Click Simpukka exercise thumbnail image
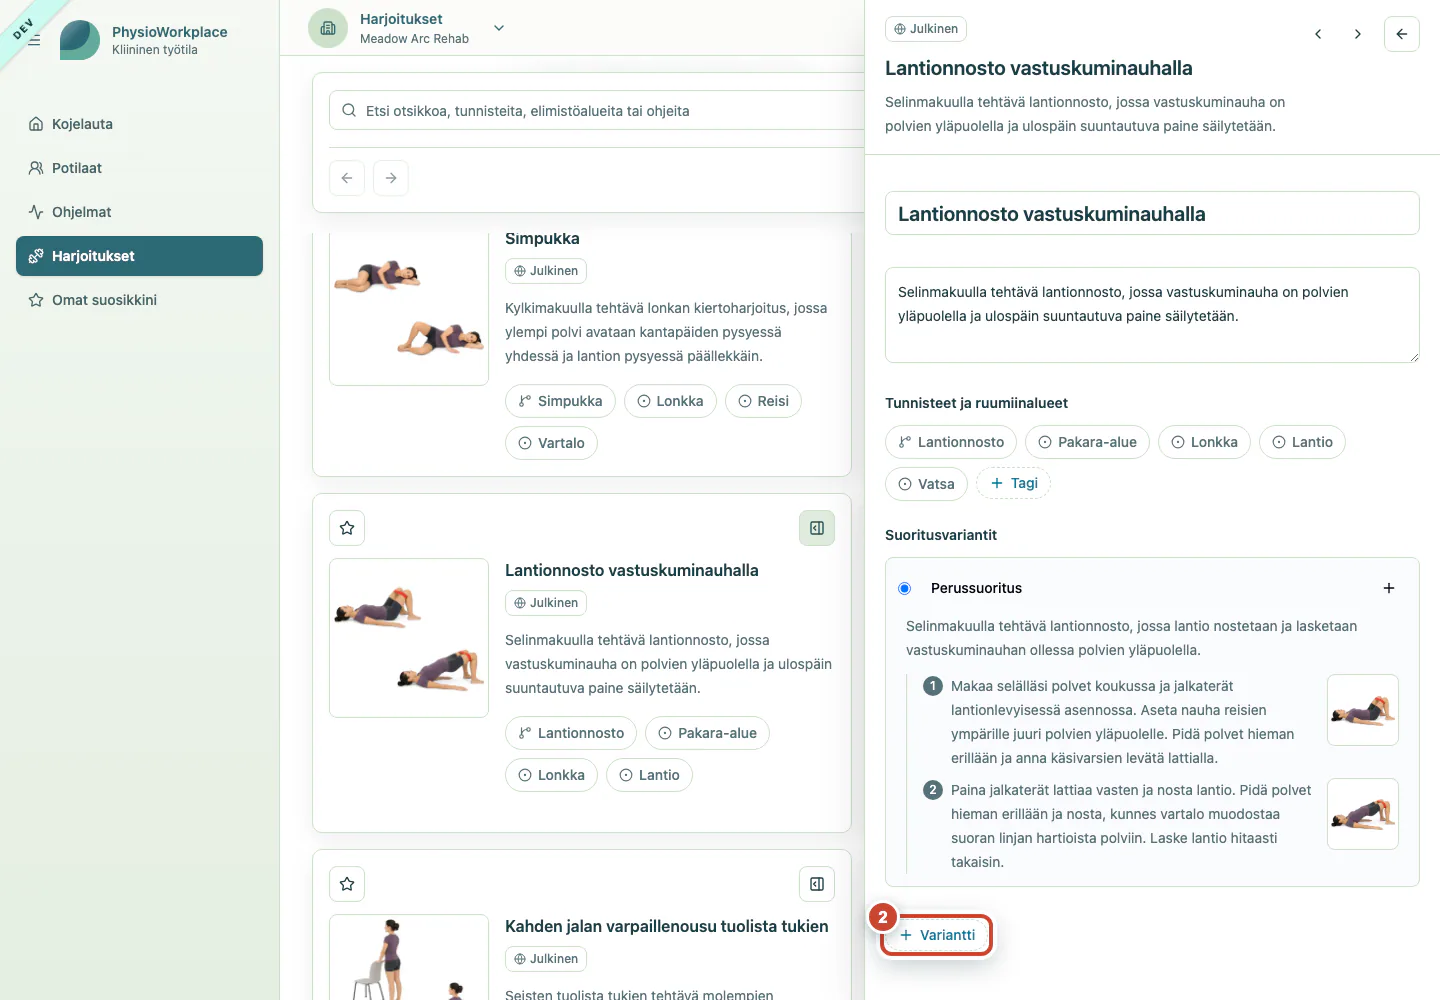This screenshot has height=1000, width=1440. pos(409,308)
